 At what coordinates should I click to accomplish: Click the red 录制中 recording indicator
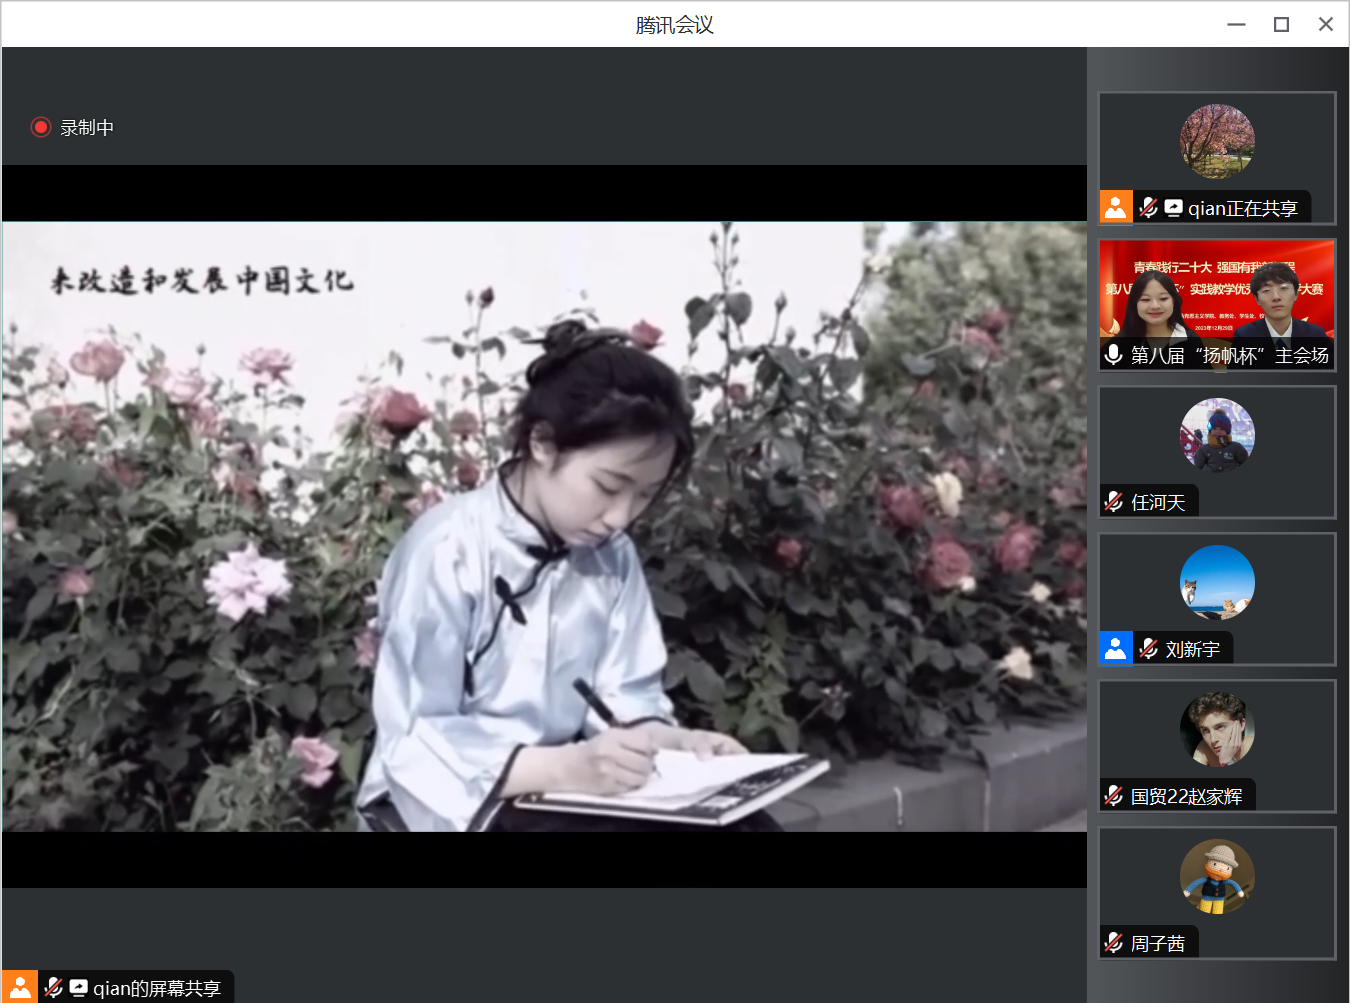tap(41, 126)
